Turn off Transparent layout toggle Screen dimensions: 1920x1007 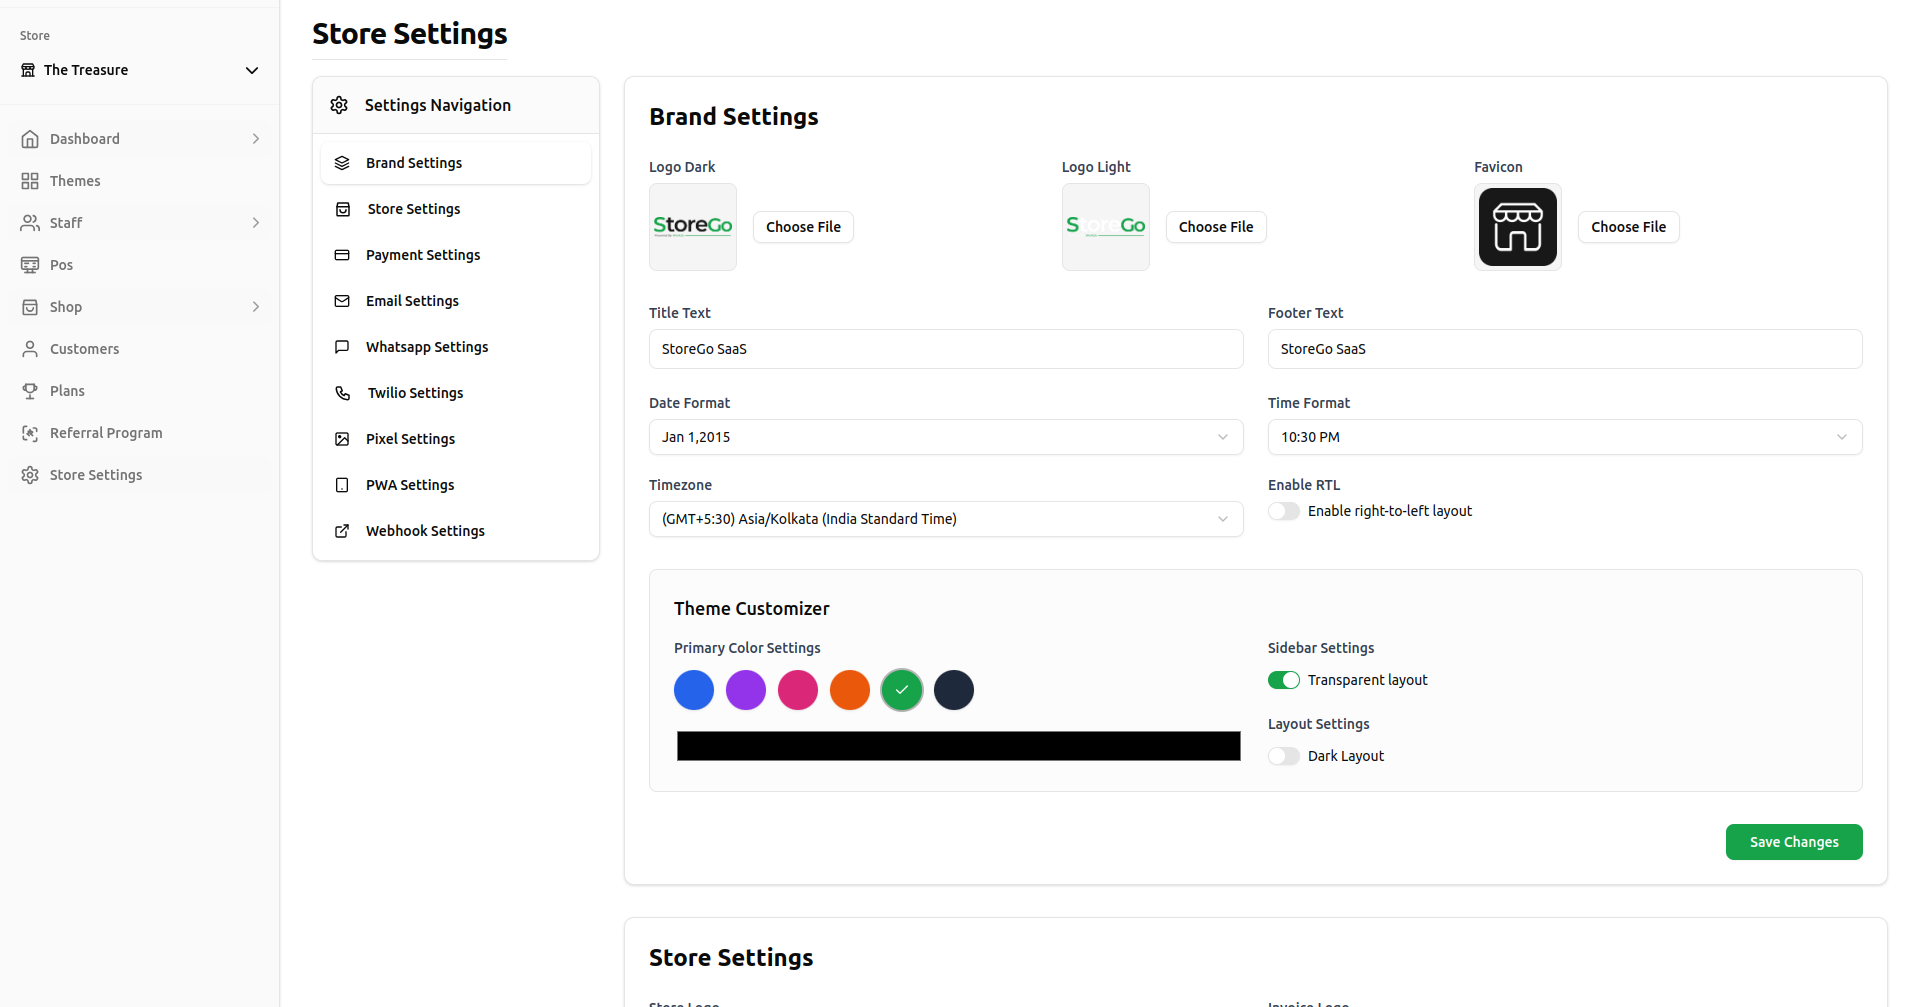[x=1284, y=680]
